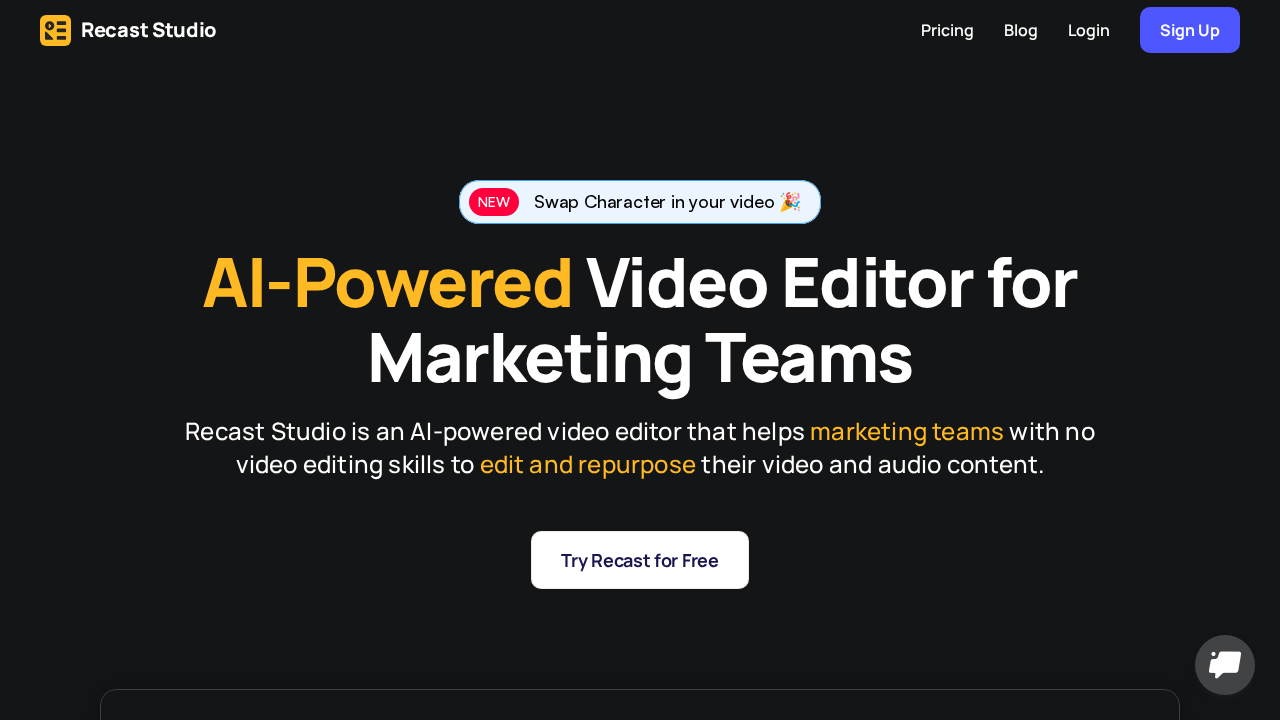Click the yellow AI-Powered headline word
1280x720 pixels.
pos(388,284)
